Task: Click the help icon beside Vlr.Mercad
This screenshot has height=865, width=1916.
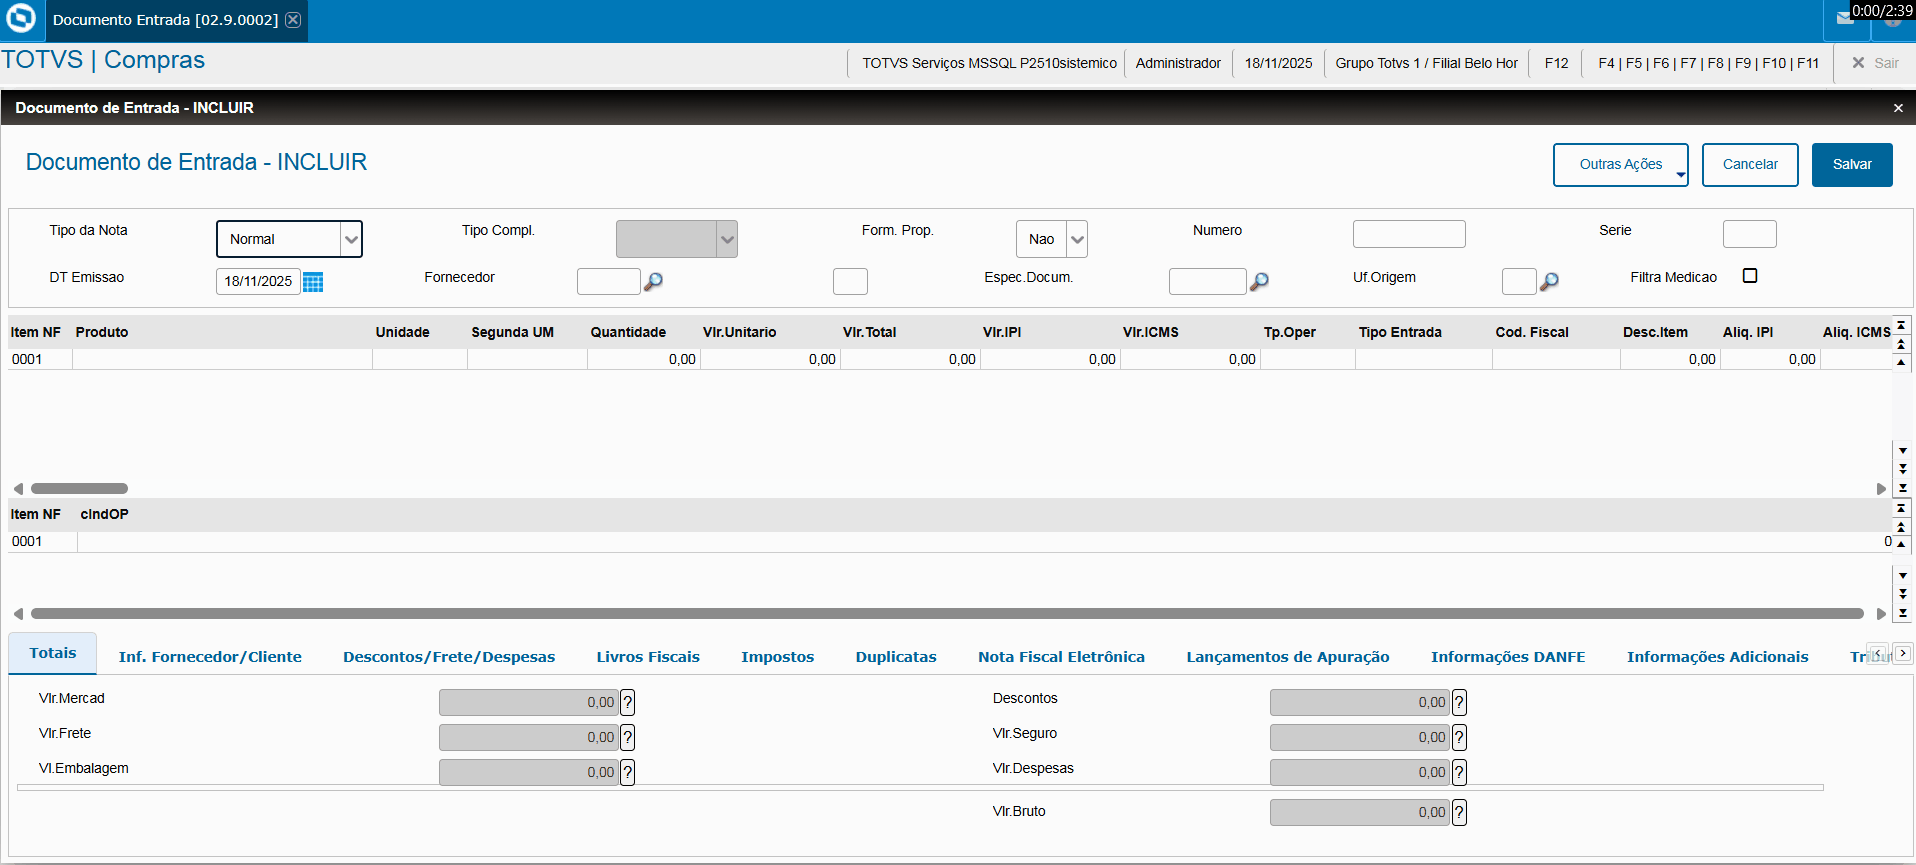Action: pyautogui.click(x=627, y=702)
